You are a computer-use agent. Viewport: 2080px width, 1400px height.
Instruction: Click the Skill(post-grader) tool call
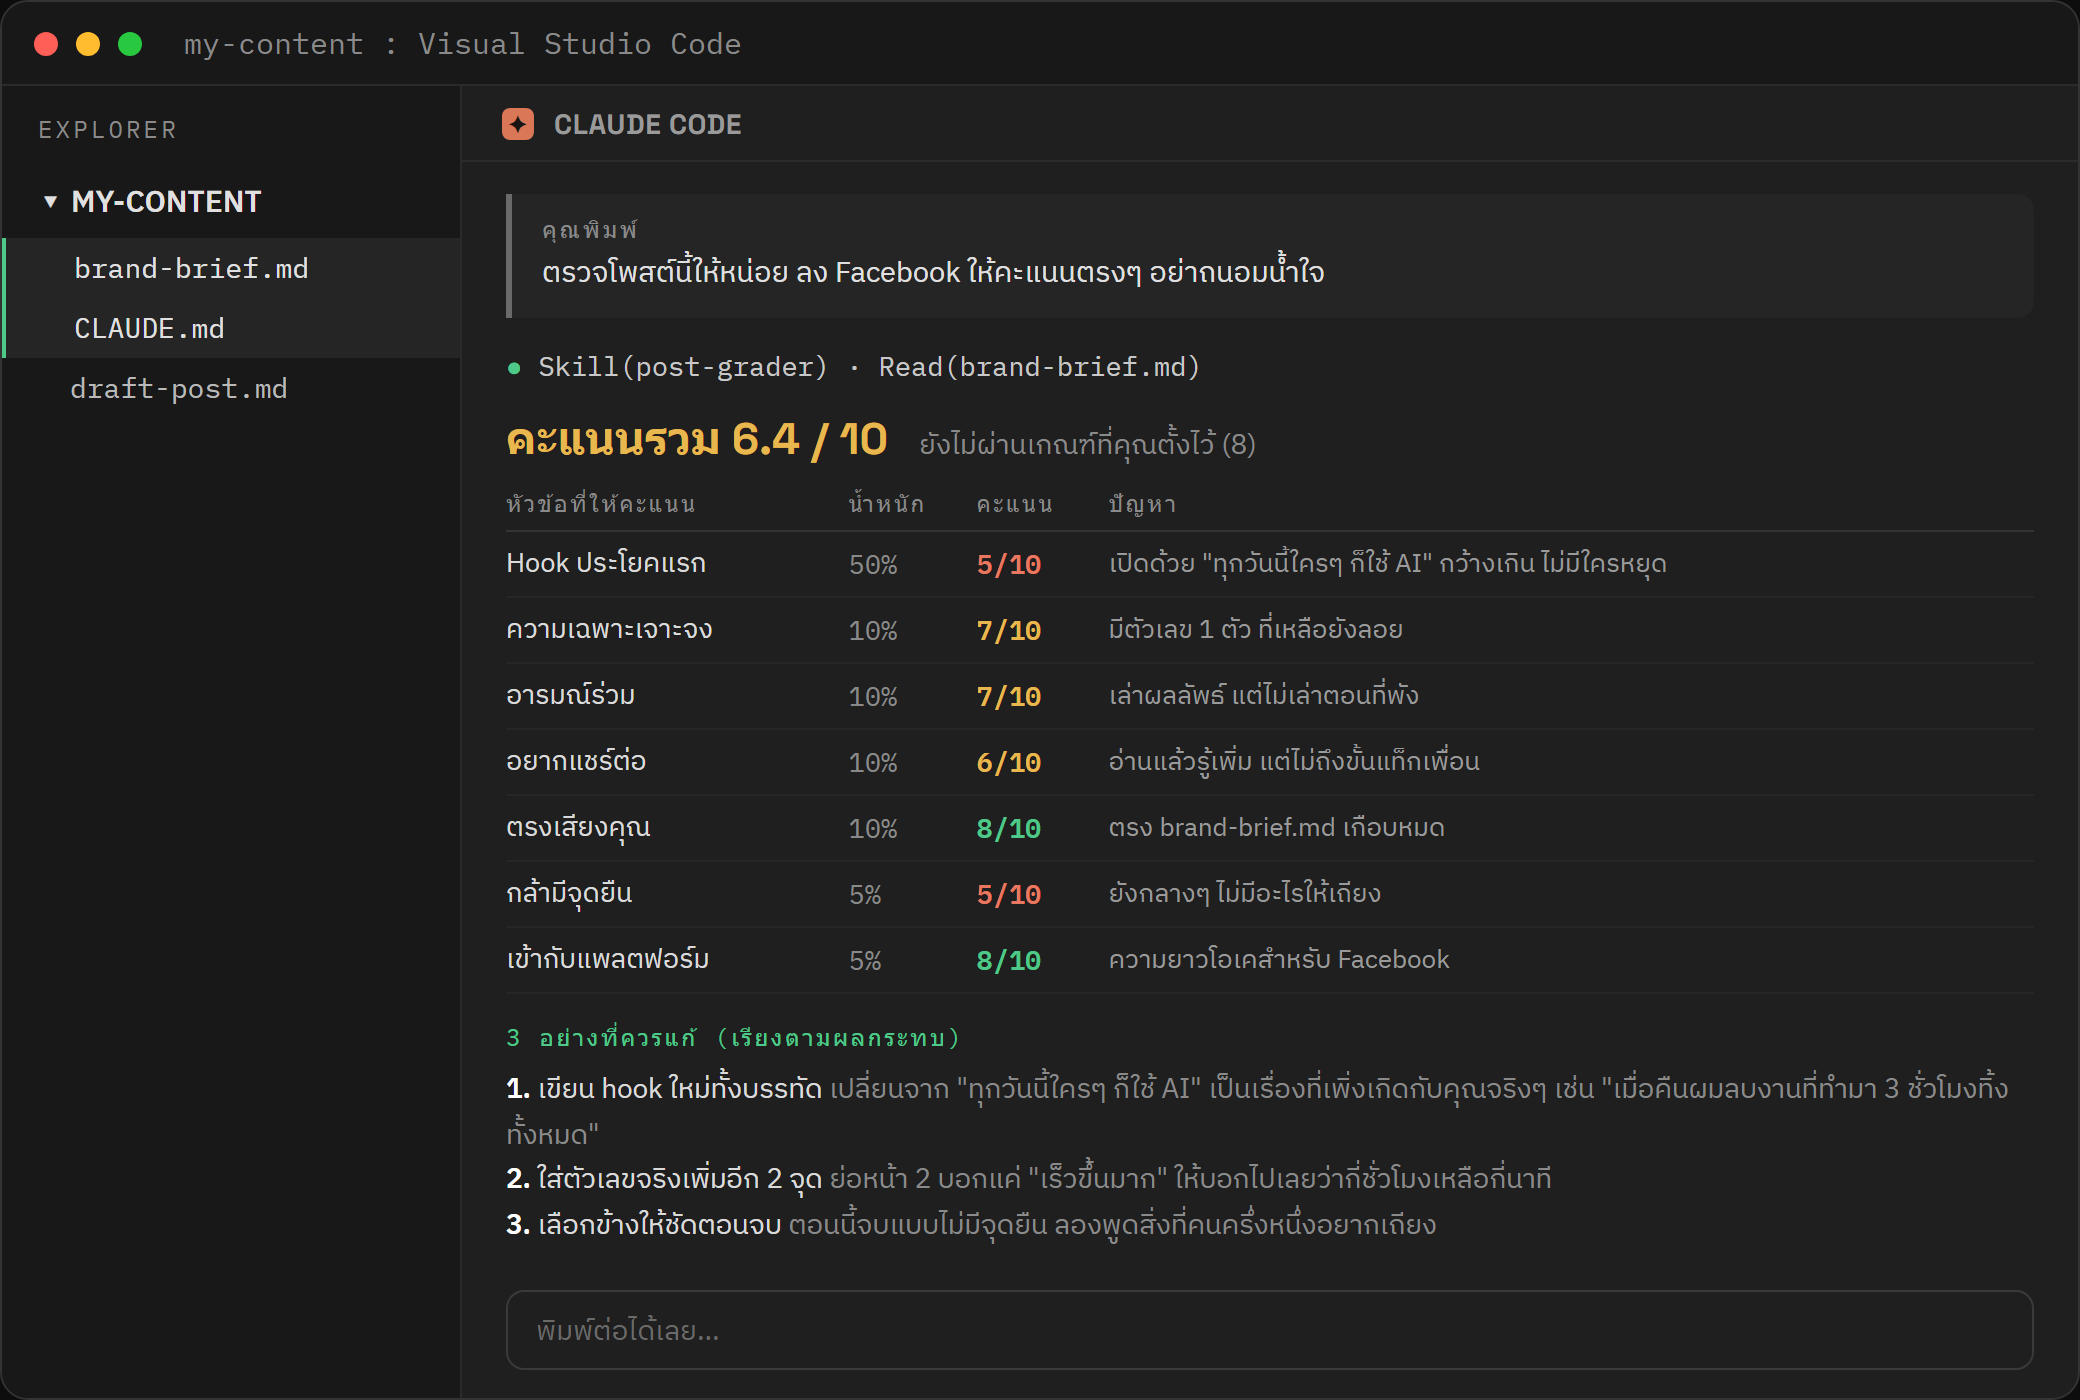click(x=682, y=367)
